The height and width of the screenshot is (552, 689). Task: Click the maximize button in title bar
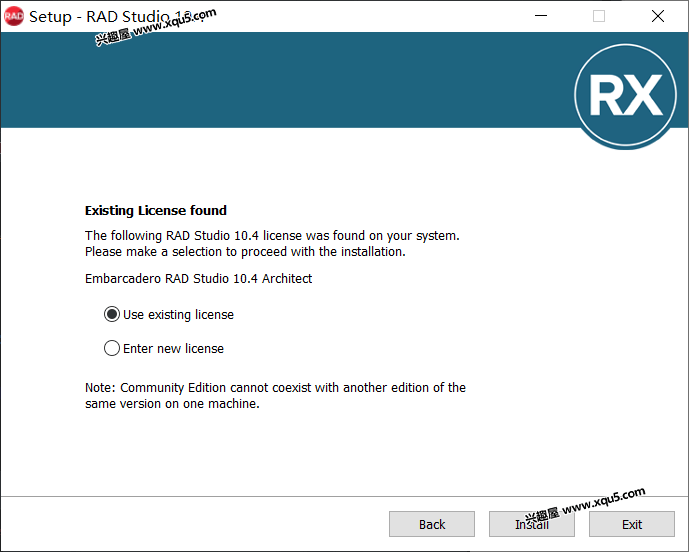(599, 16)
